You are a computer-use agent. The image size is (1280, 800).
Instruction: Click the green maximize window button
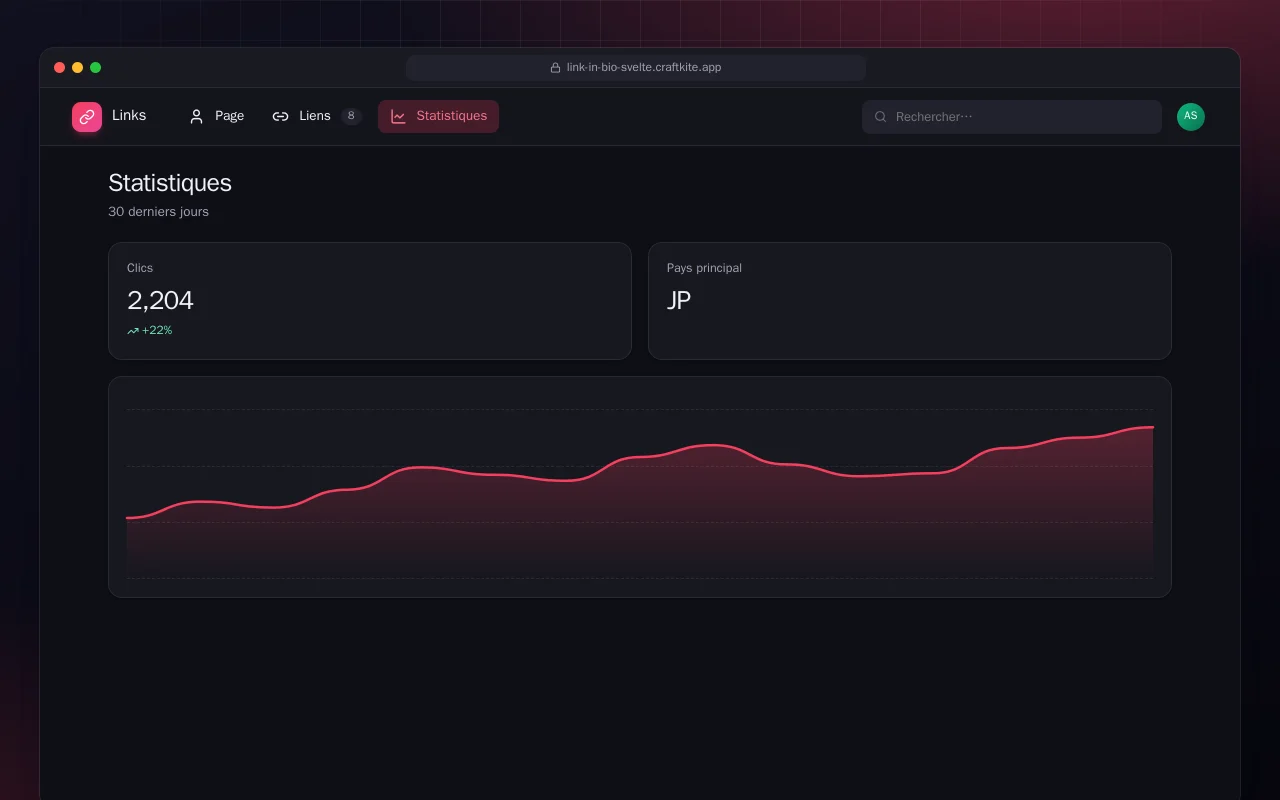pos(96,68)
